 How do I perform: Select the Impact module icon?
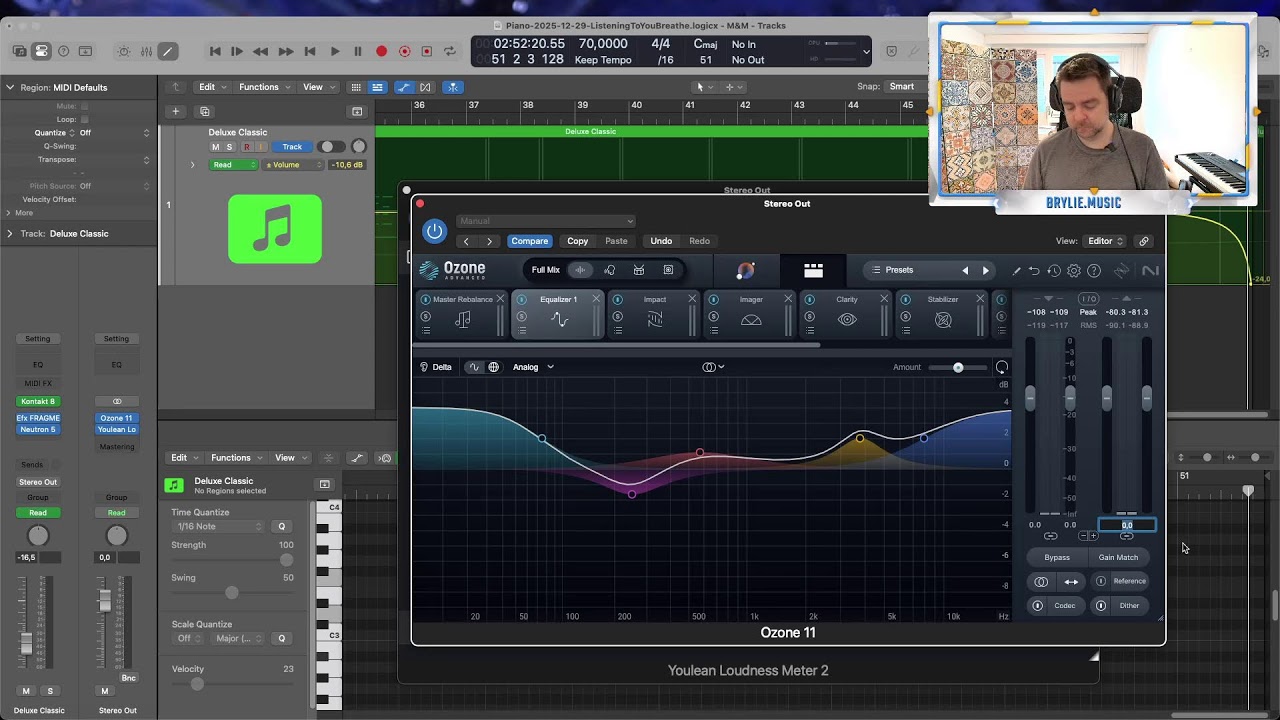coord(655,320)
